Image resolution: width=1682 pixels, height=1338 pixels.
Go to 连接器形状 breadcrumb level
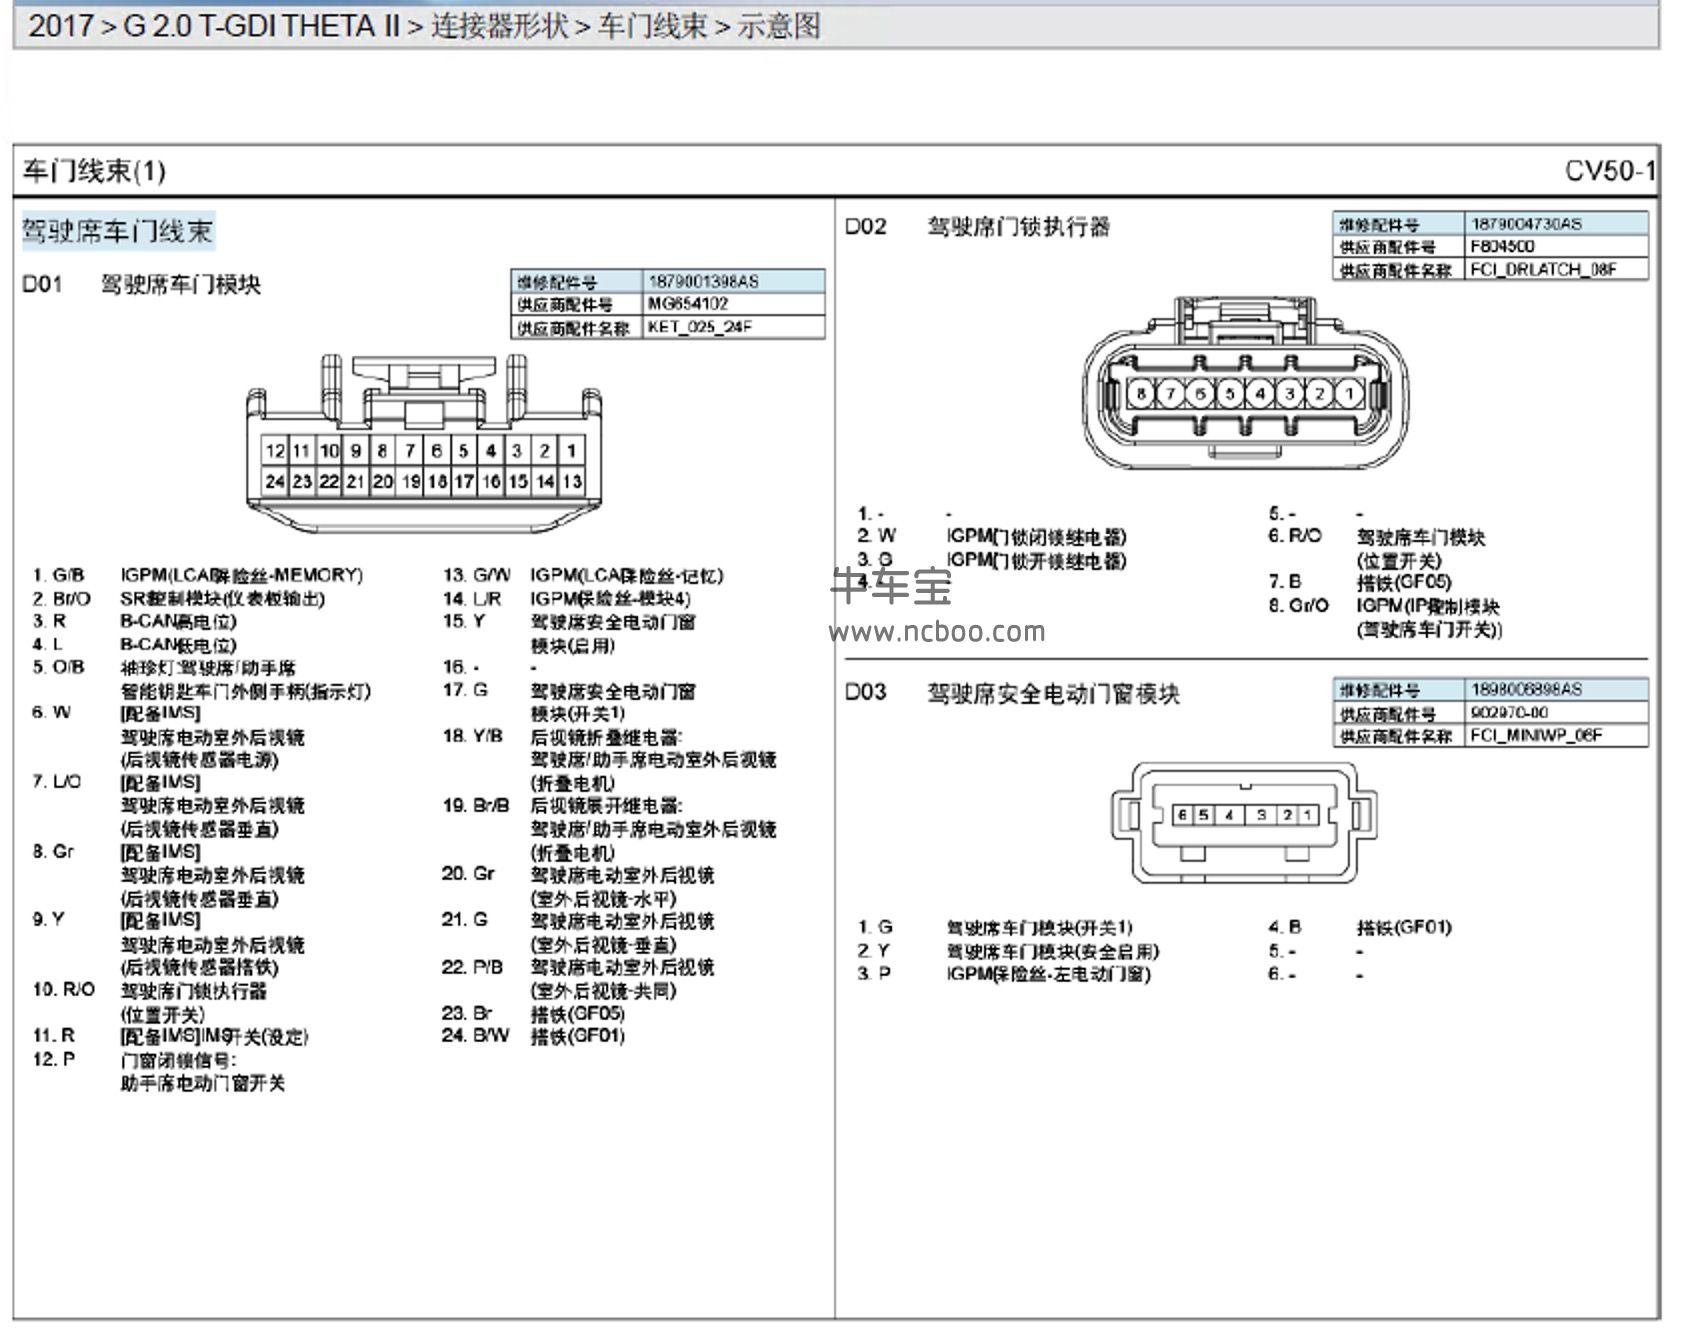coord(498,25)
